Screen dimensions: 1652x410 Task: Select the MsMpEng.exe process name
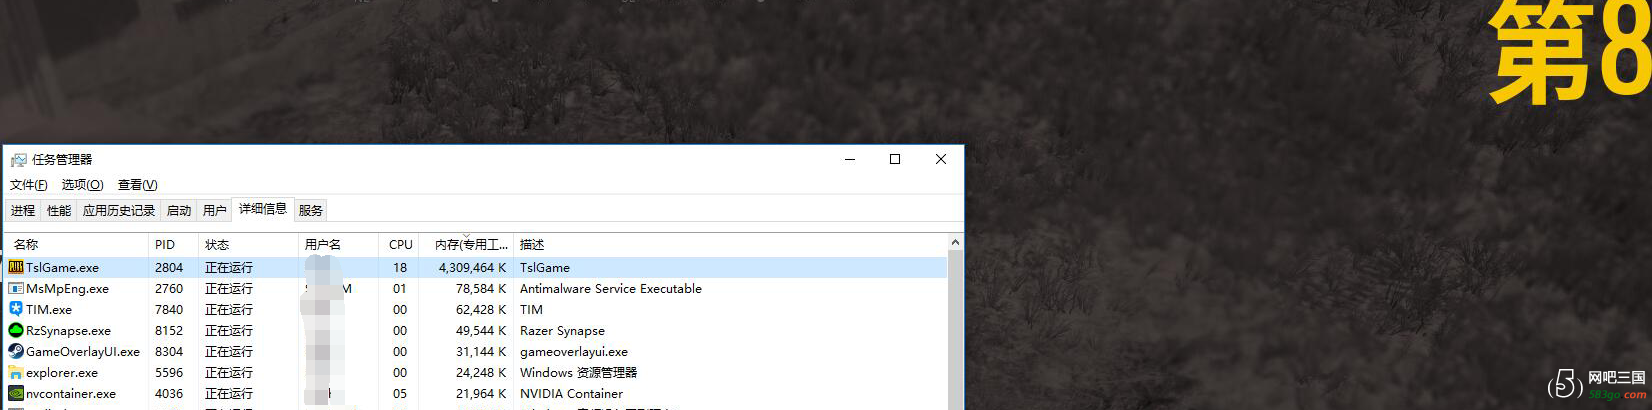(67, 288)
